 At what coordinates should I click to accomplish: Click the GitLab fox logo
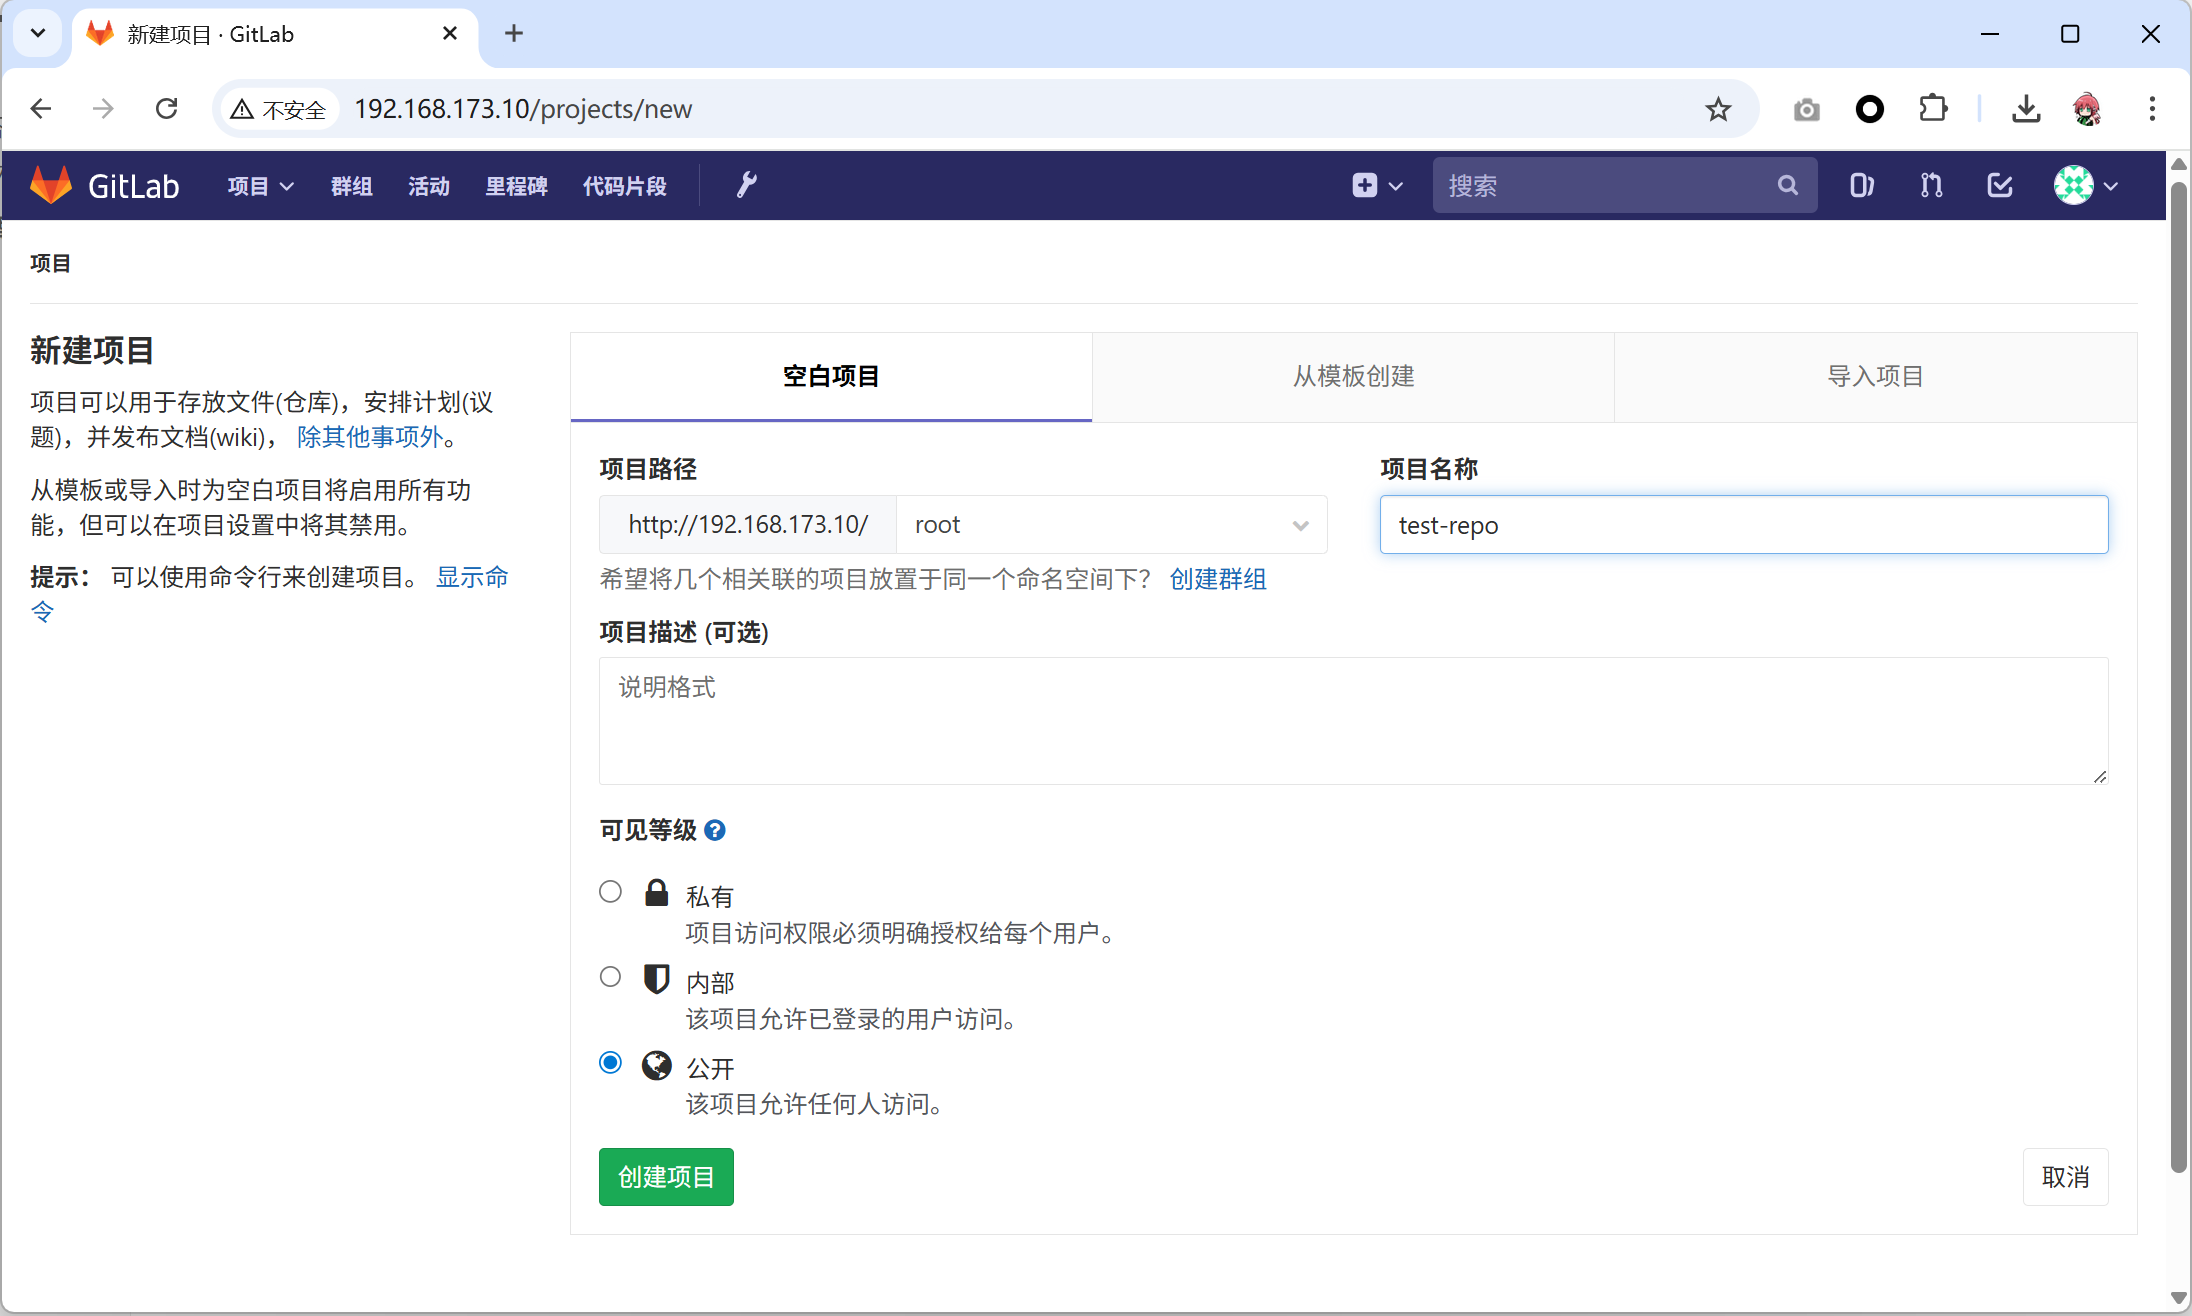click(51, 185)
